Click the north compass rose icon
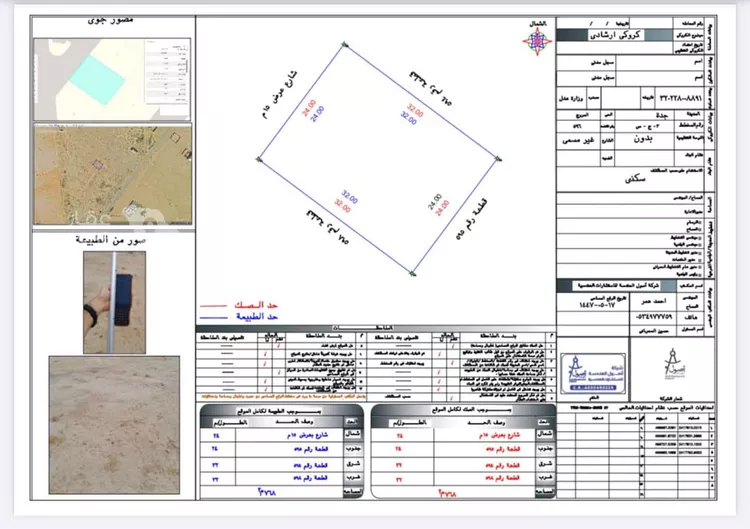The width and height of the screenshot is (750, 529). (537, 42)
